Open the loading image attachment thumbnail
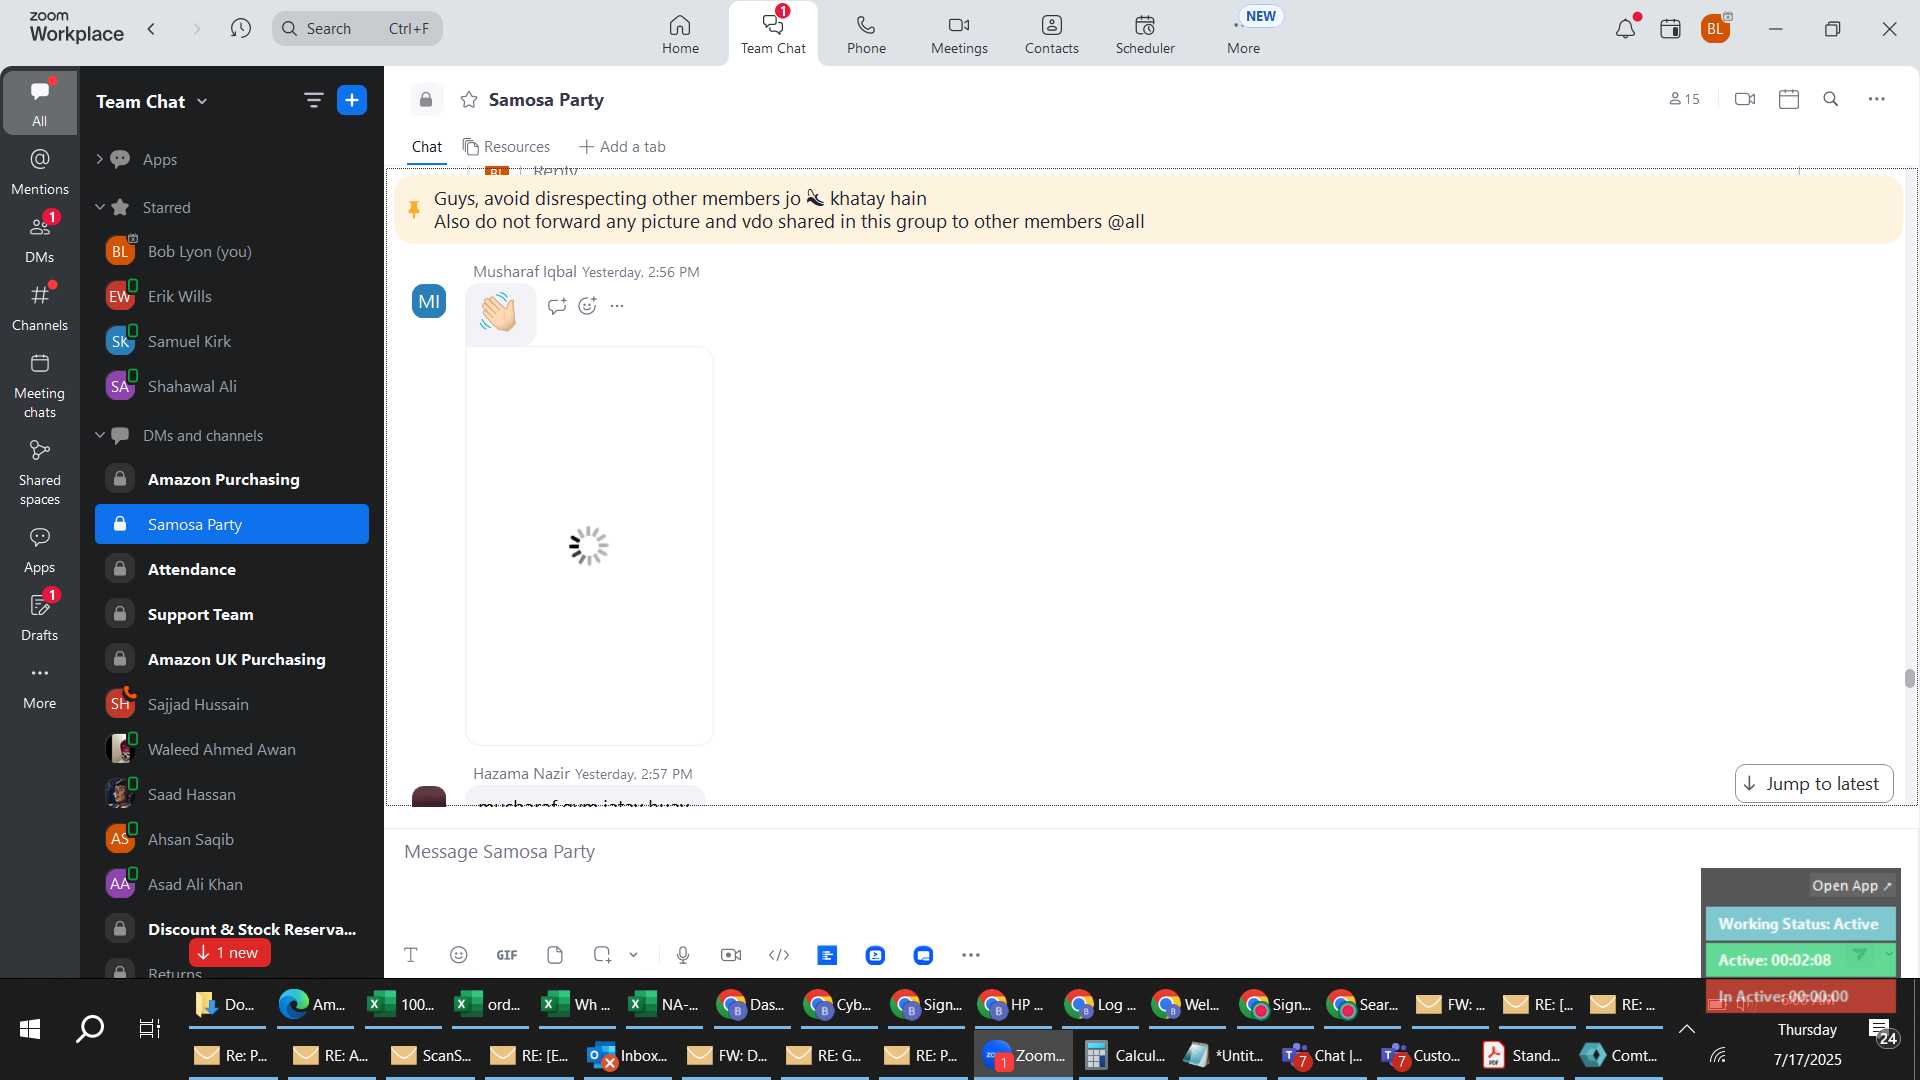This screenshot has height=1080, width=1920. click(x=589, y=546)
